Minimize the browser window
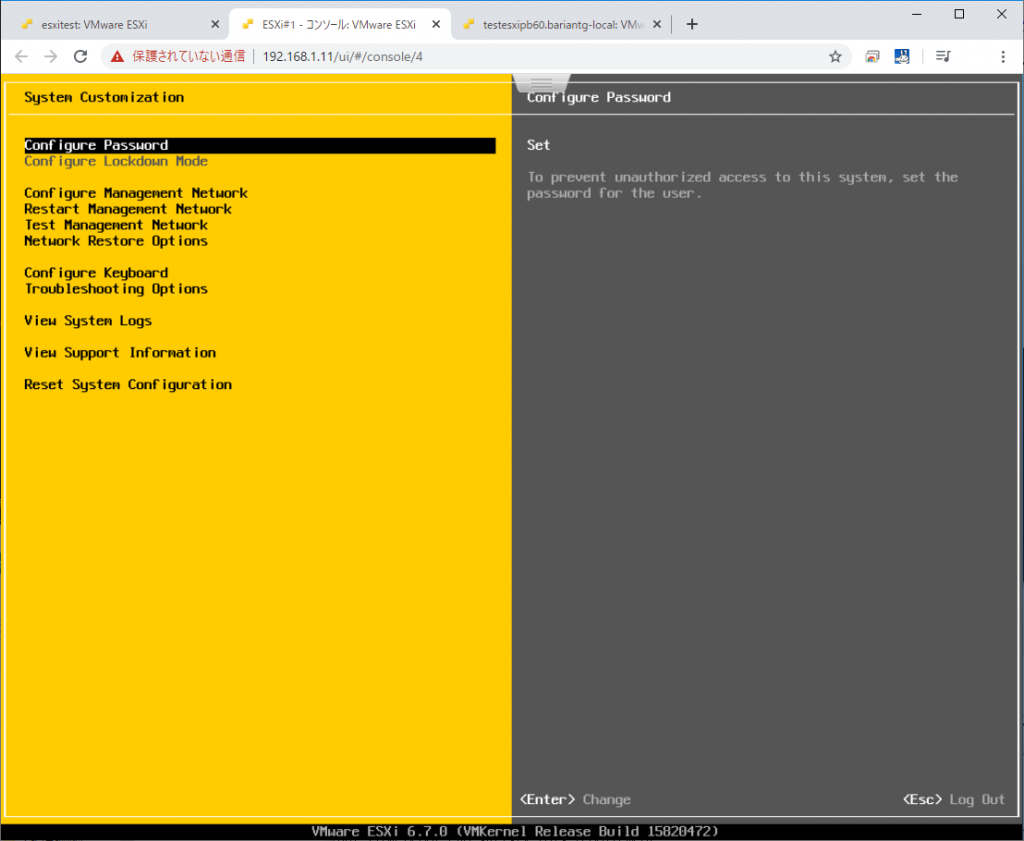The width and height of the screenshot is (1024, 841). pyautogui.click(x=917, y=14)
